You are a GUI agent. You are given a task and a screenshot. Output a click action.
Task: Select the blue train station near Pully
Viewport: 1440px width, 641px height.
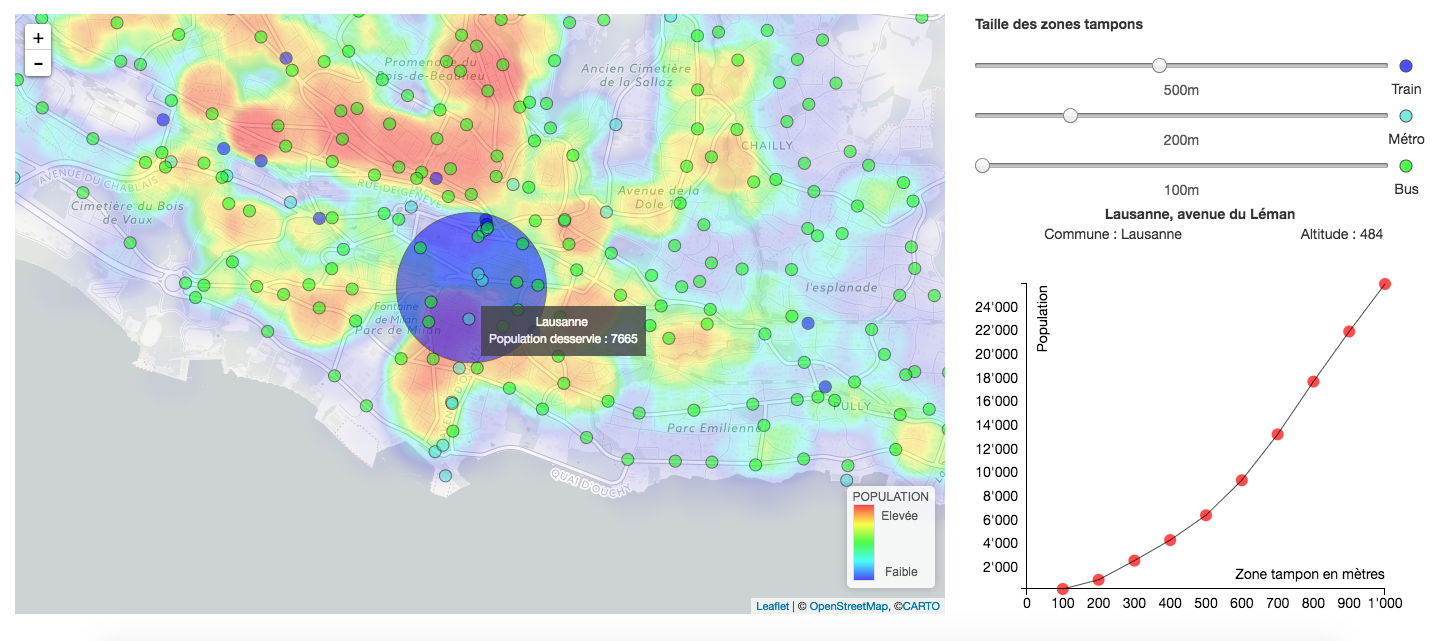[x=825, y=386]
